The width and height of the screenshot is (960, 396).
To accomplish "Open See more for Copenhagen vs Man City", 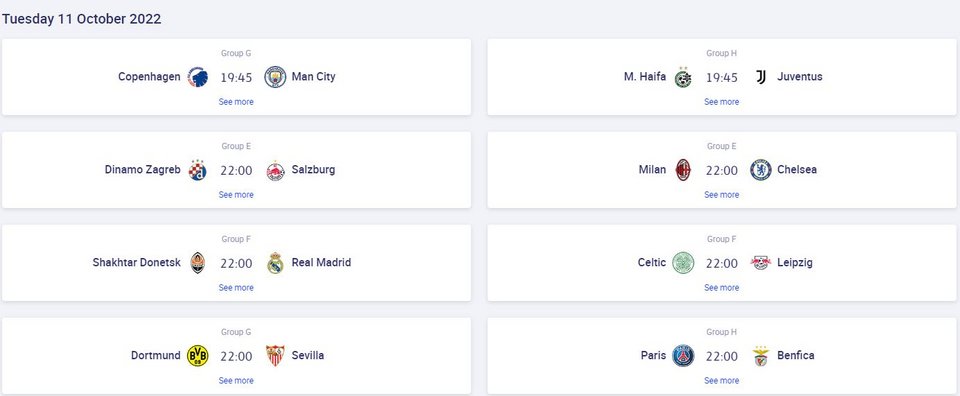I will coord(236,102).
